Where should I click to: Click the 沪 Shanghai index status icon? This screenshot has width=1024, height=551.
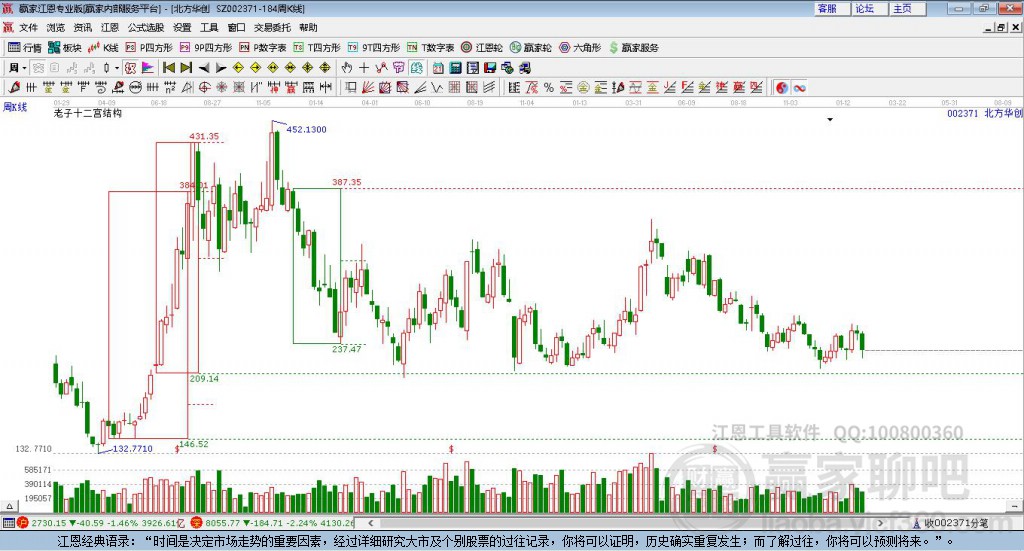pos(24,523)
